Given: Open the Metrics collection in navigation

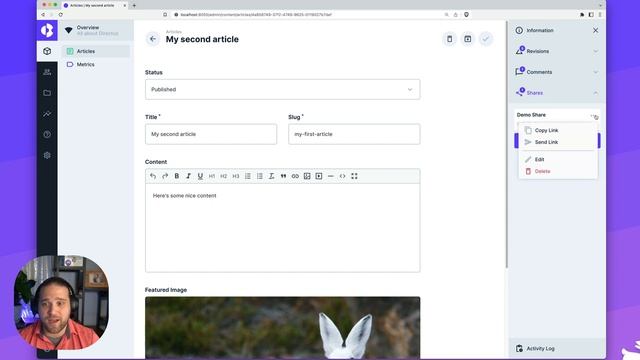Looking at the screenshot, I should click(x=96, y=64).
